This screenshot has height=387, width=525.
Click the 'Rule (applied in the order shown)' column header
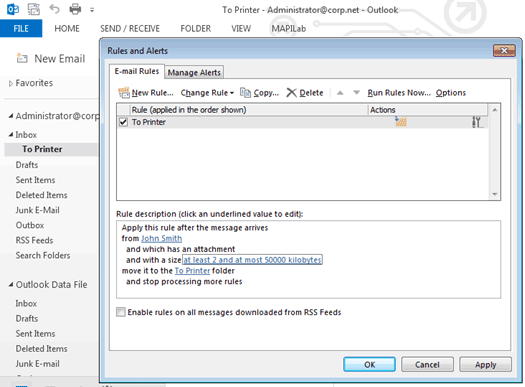(249, 110)
